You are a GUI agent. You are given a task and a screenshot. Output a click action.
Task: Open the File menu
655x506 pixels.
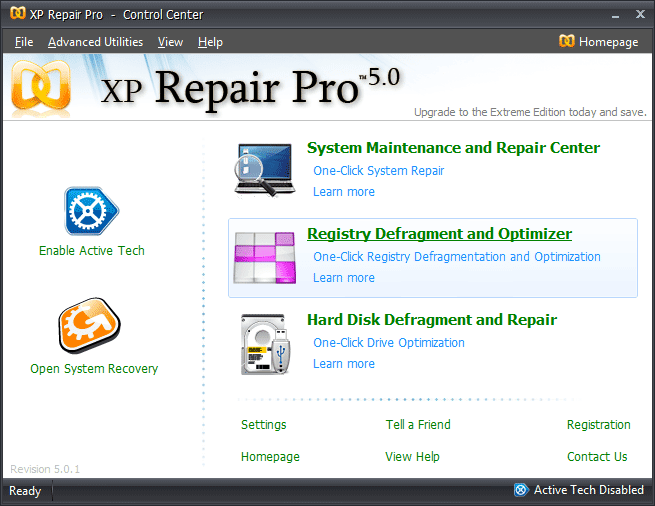(24, 42)
